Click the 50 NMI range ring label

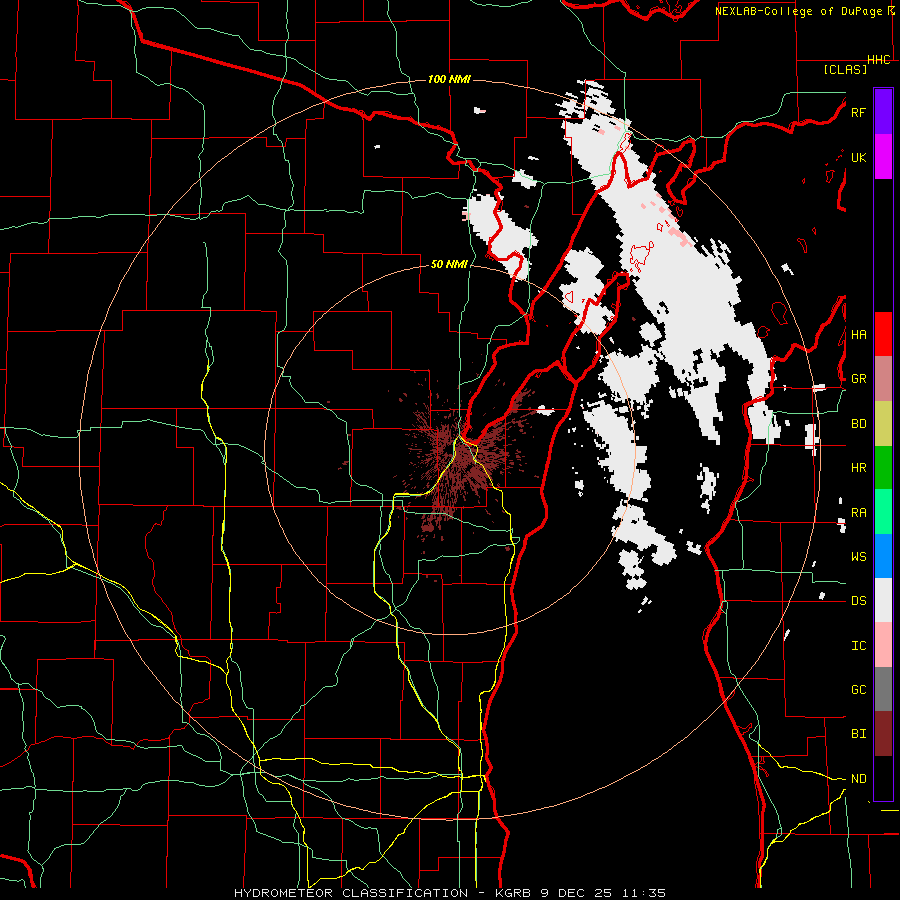tap(449, 265)
